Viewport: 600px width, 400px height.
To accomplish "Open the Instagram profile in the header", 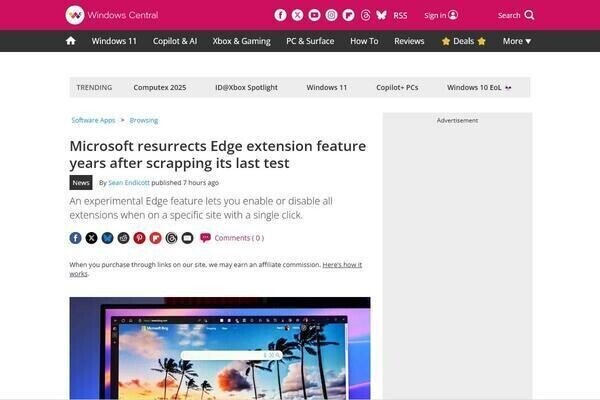I will pyautogui.click(x=331, y=15).
